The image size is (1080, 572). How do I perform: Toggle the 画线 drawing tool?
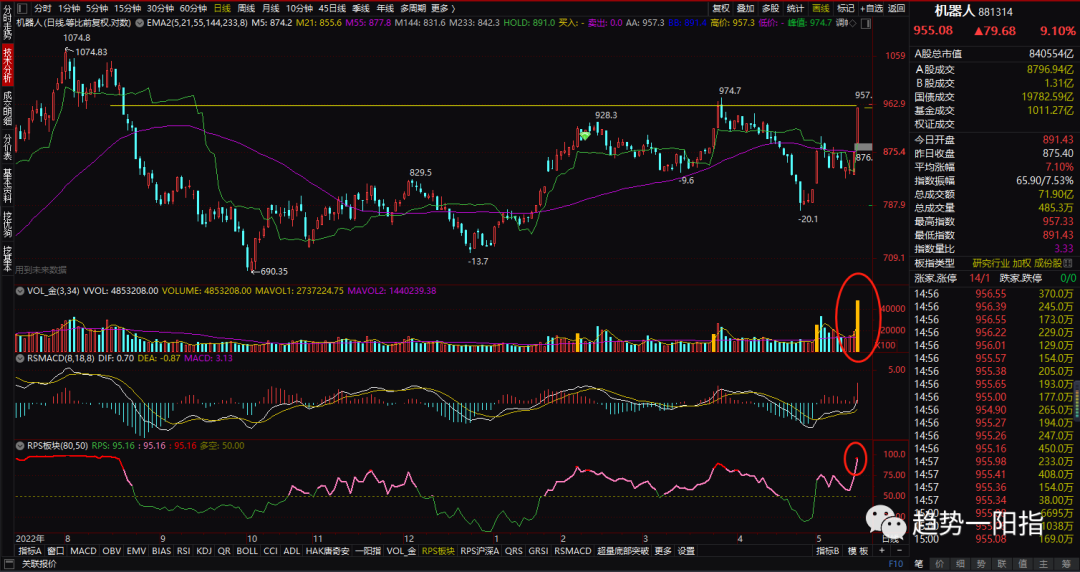point(820,8)
